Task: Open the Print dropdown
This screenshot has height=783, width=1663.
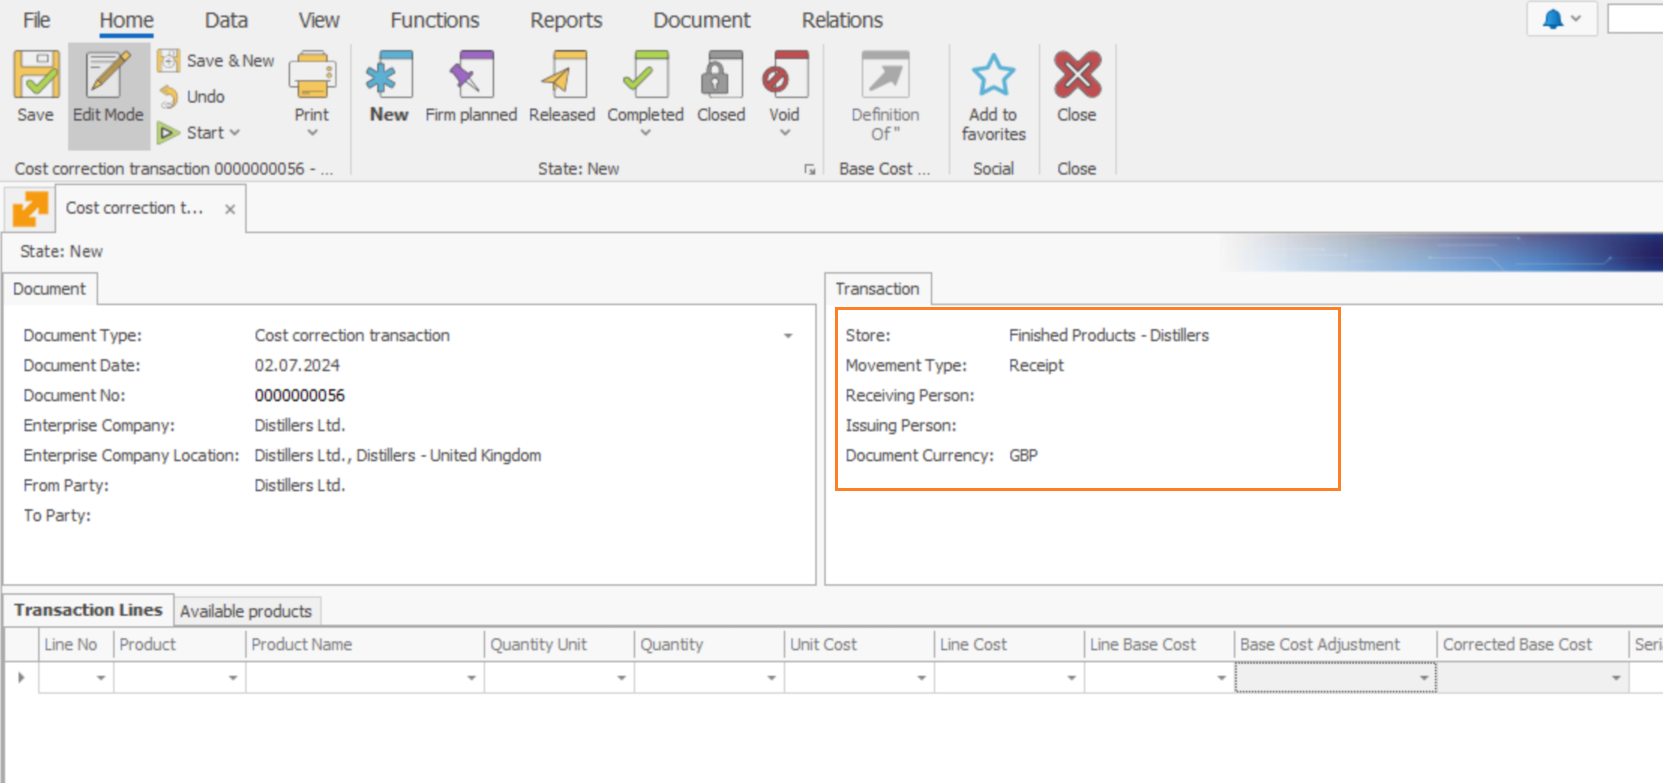Action: coord(312,95)
